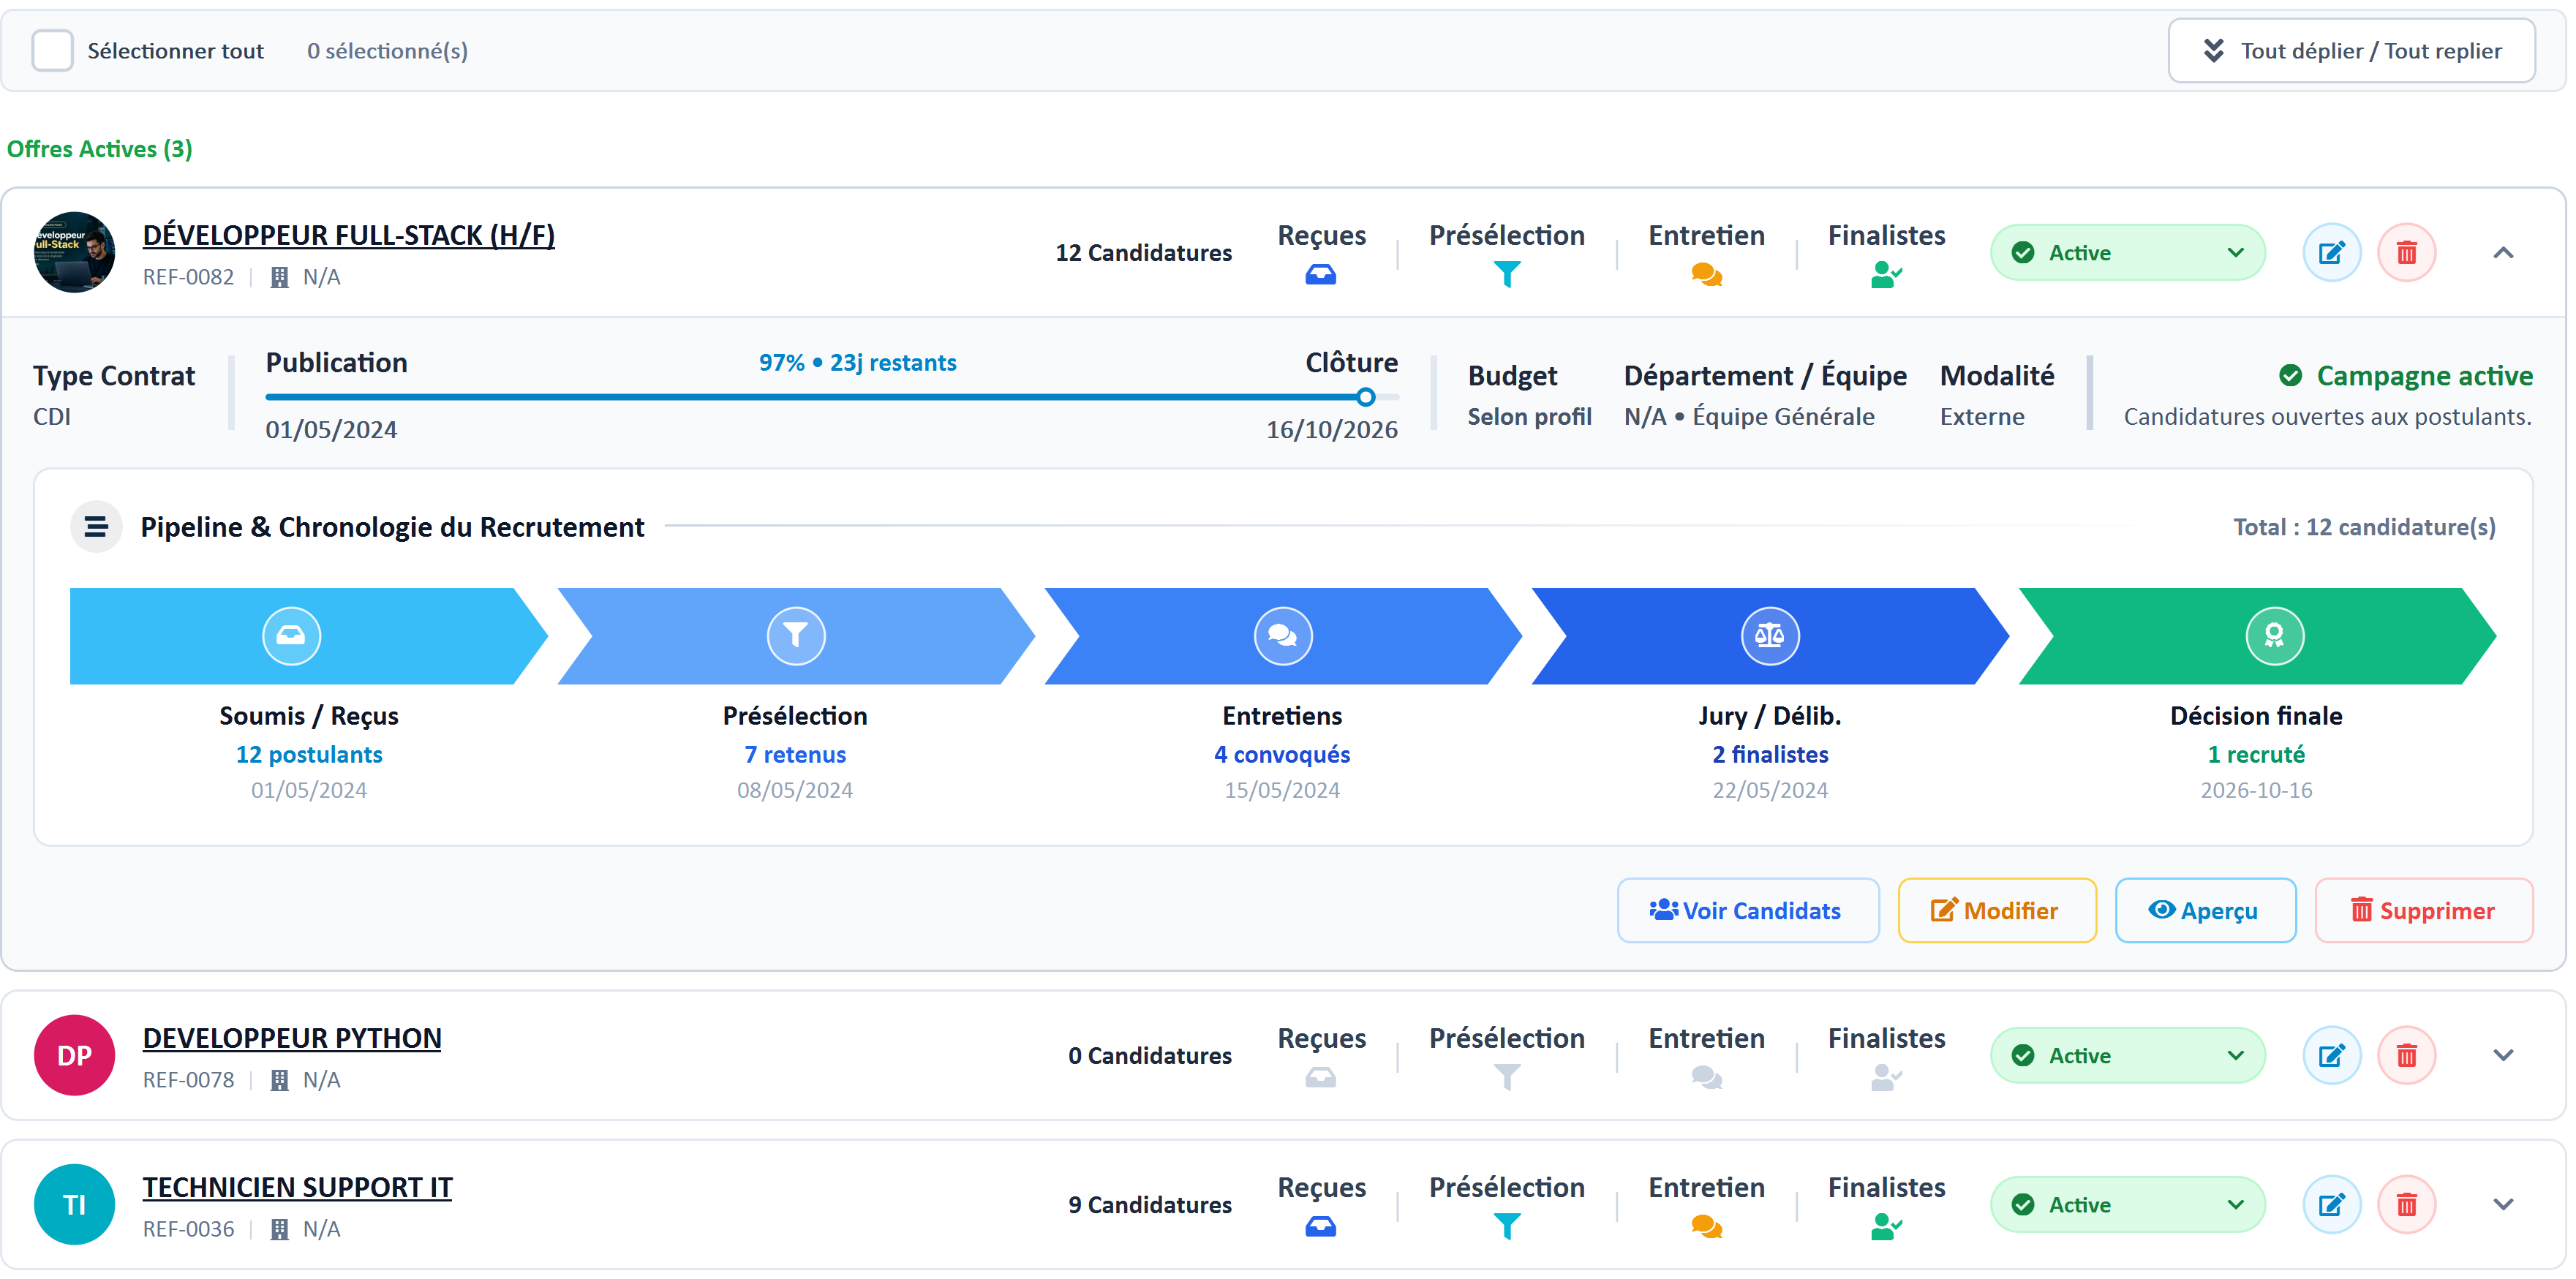
Task: Click the Présélection funnel icon for Développeur Full-Stack
Action: tap(1506, 274)
